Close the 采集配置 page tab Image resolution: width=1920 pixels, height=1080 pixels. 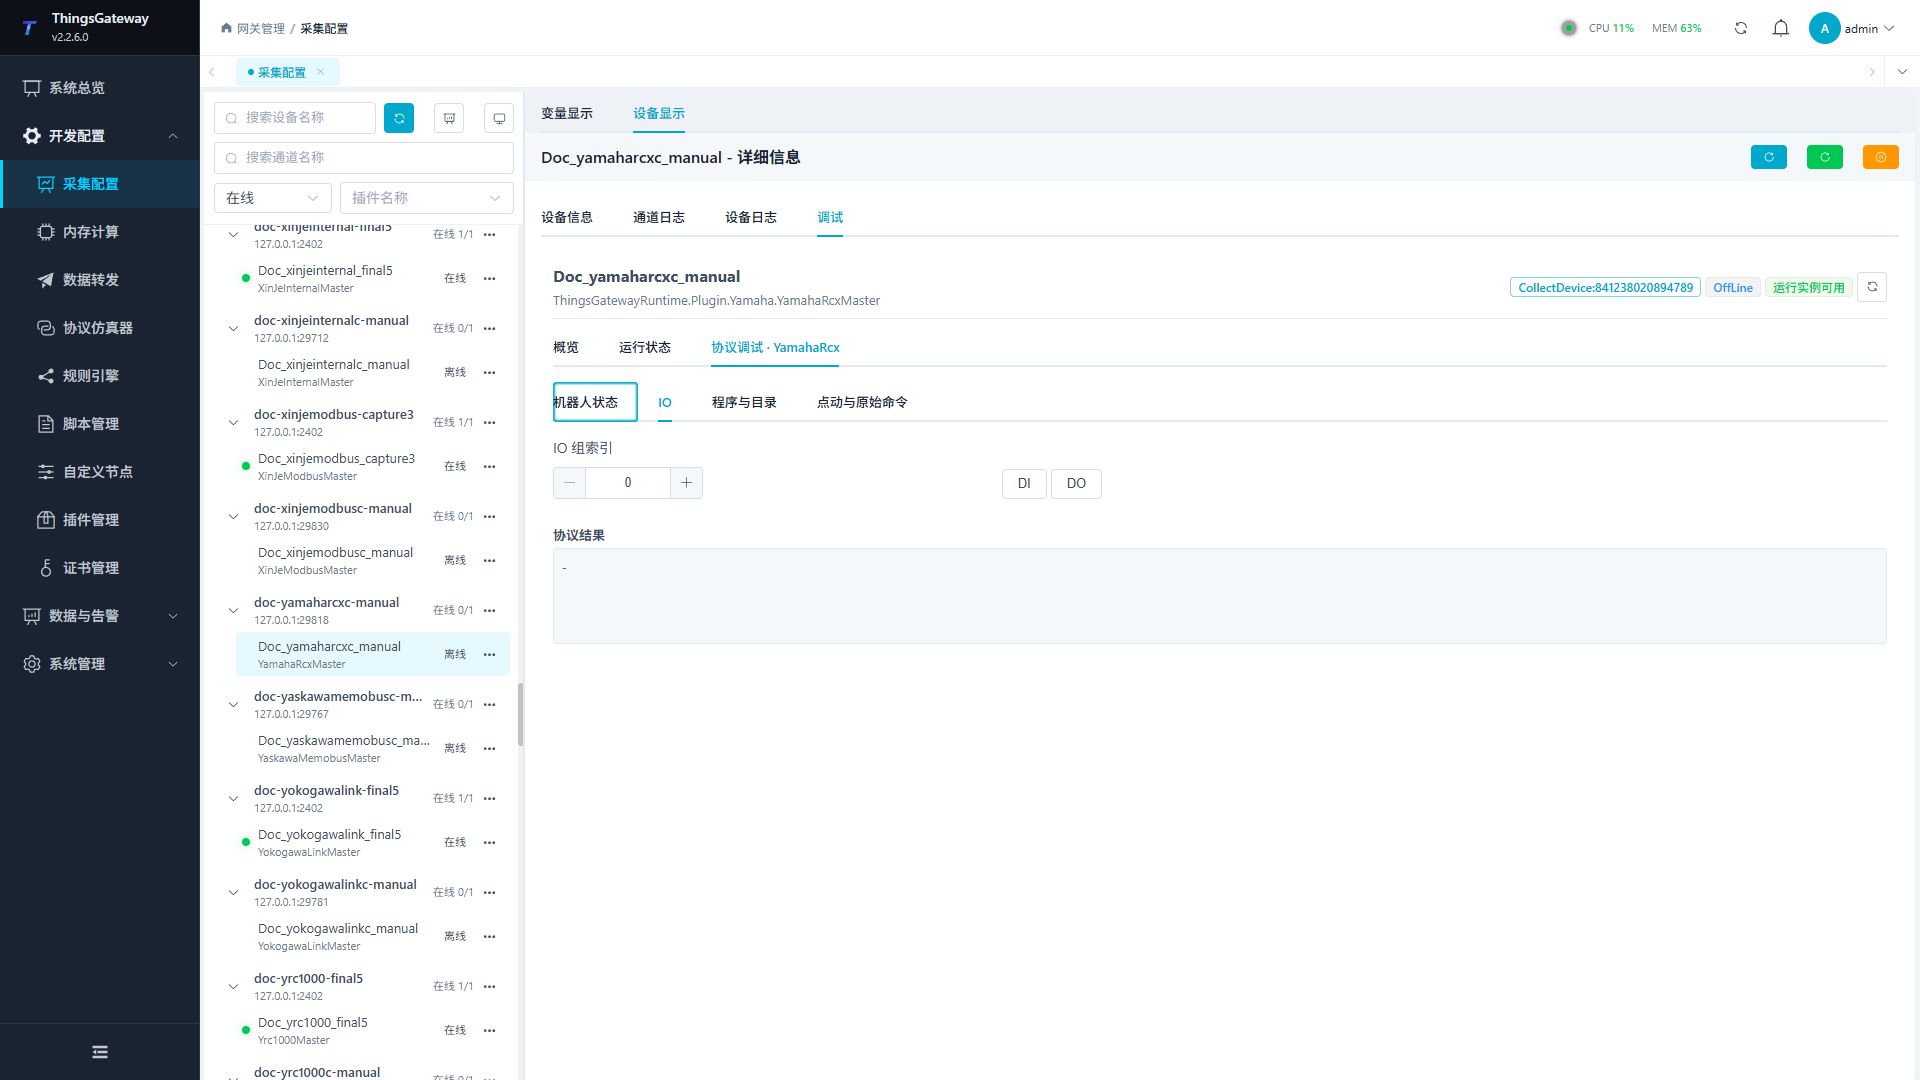coord(320,72)
